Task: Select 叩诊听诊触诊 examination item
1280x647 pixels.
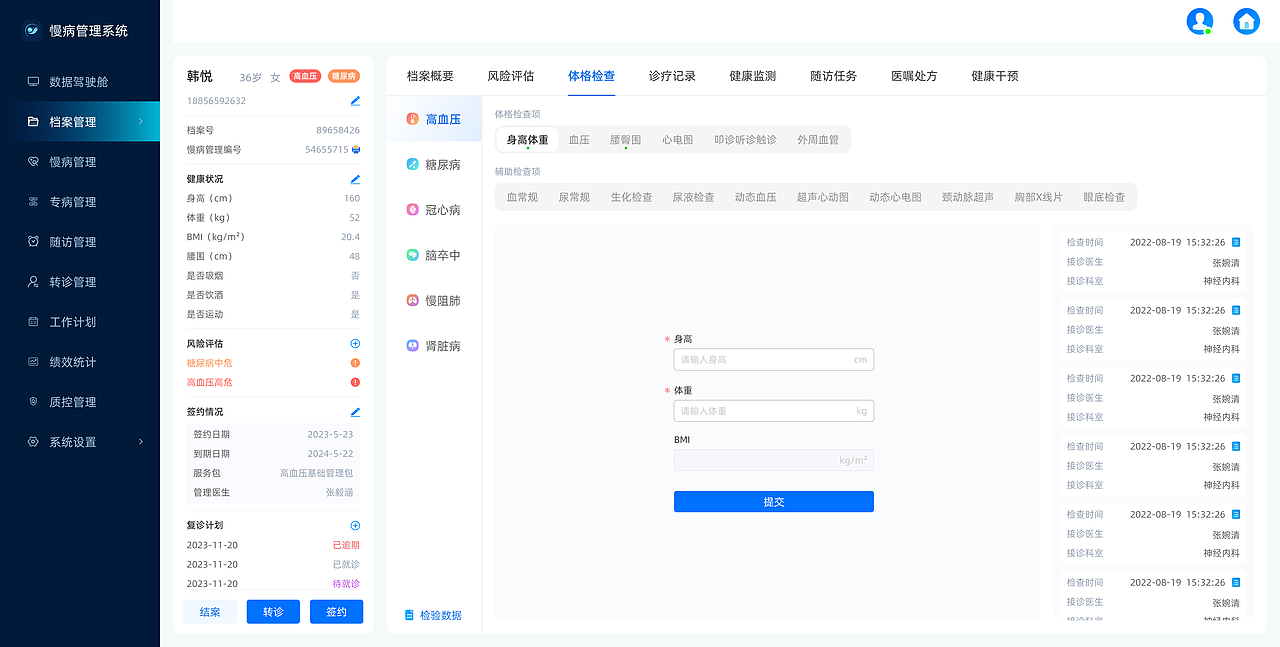Action: point(745,140)
